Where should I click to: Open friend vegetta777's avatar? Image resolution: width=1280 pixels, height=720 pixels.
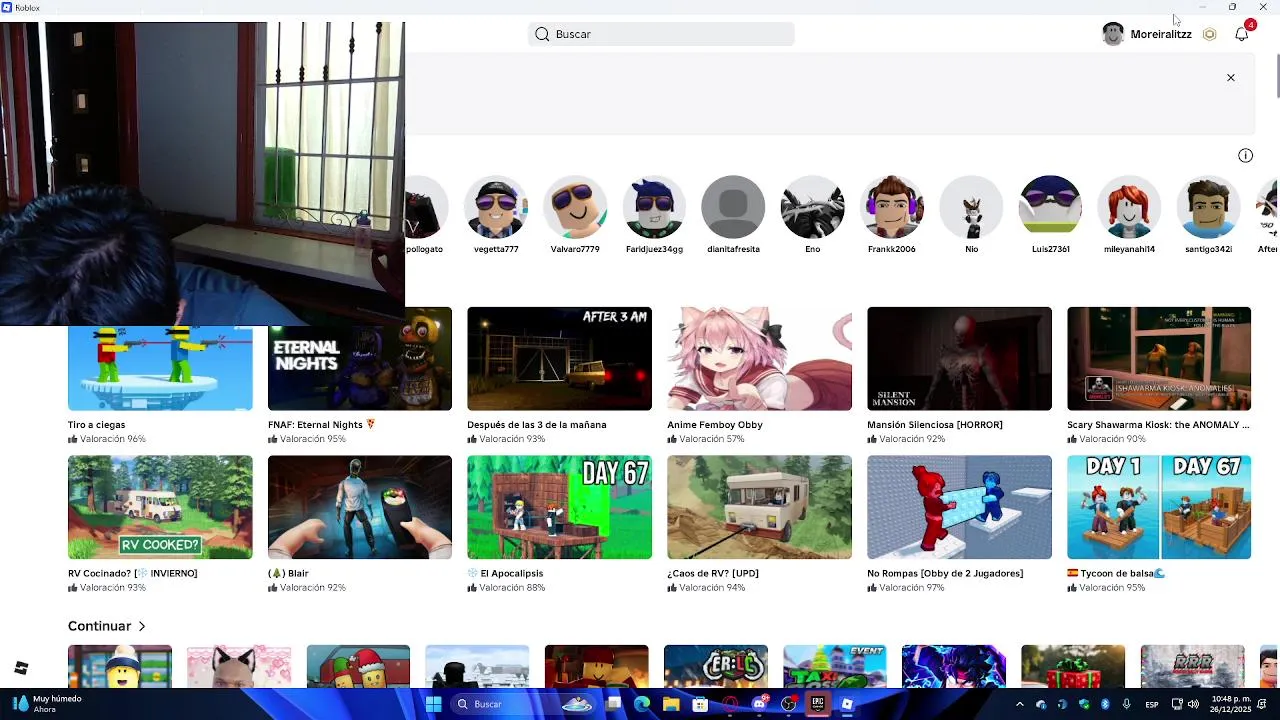click(x=496, y=207)
